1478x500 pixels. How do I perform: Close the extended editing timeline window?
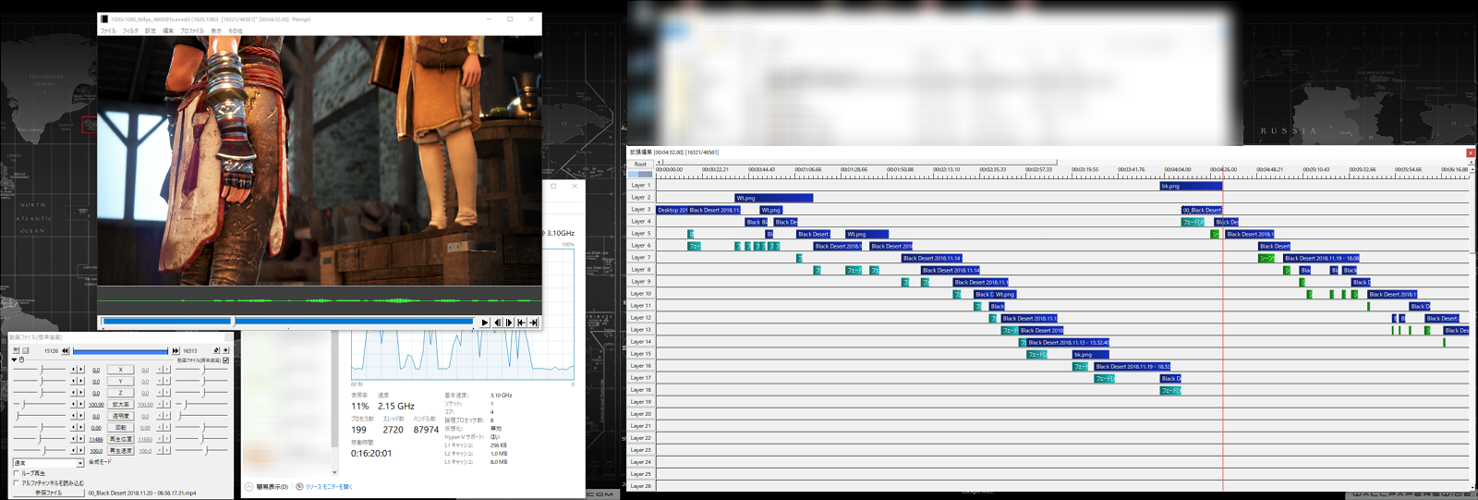(x=1470, y=152)
